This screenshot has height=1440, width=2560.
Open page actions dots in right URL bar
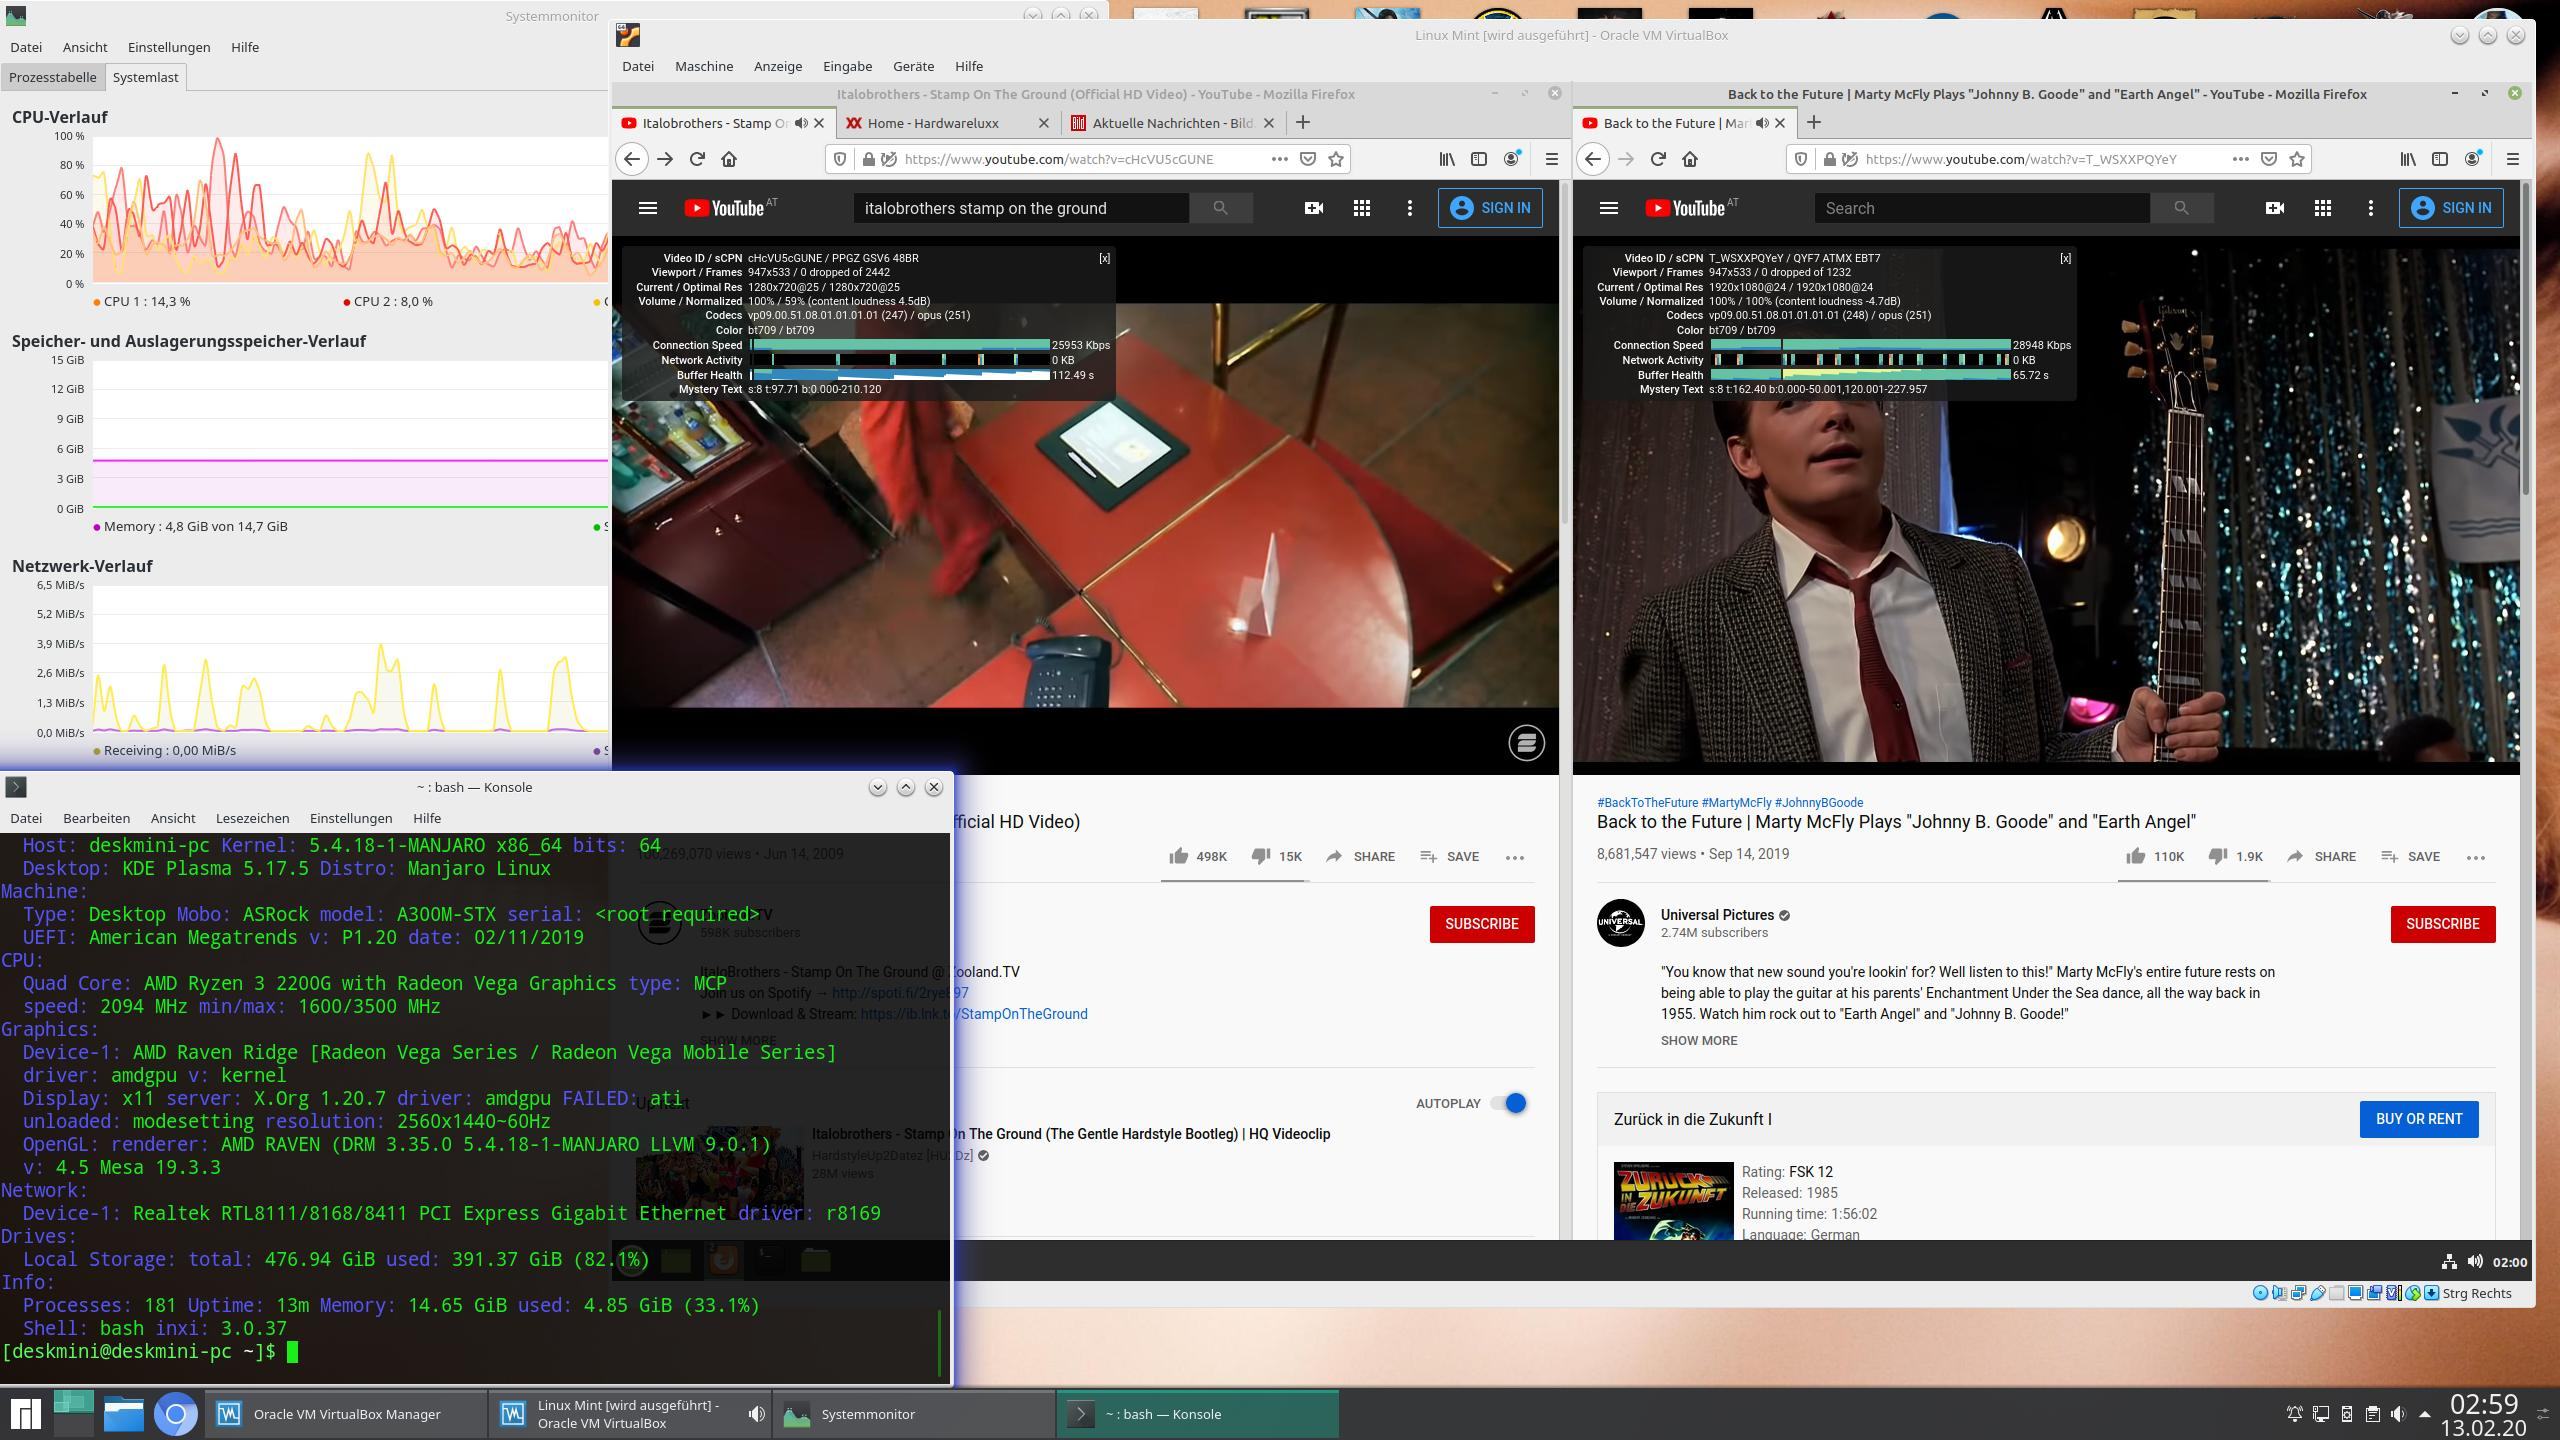(x=2240, y=159)
